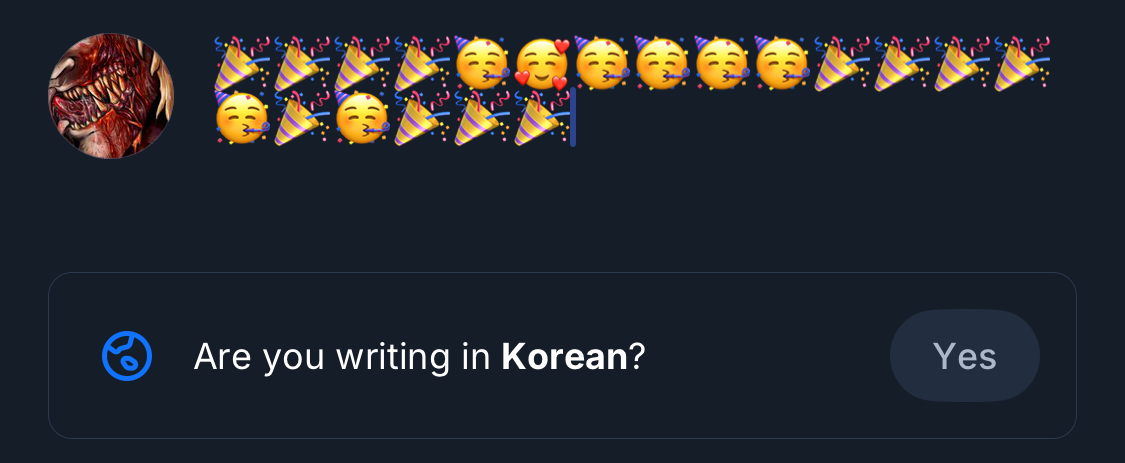Click the bold Korean word in prompt
This screenshot has width=1125, height=463.
564,356
